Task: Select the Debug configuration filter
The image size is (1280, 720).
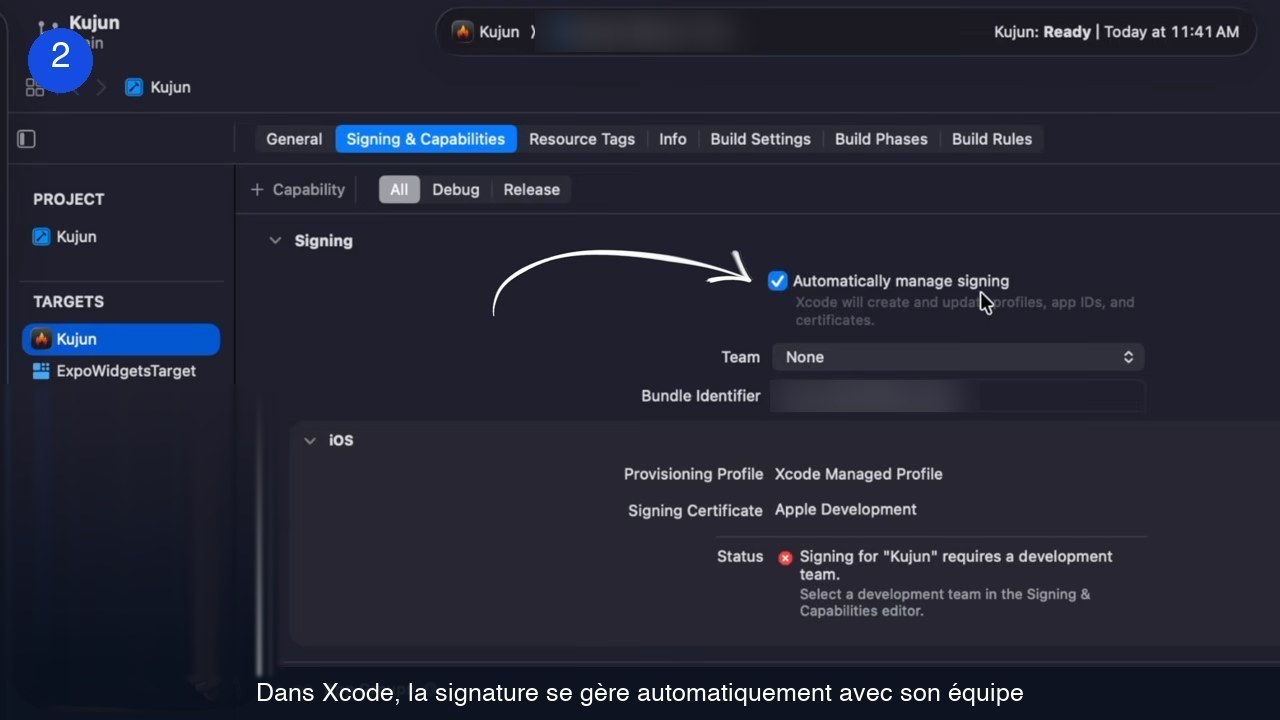Action: click(x=456, y=189)
